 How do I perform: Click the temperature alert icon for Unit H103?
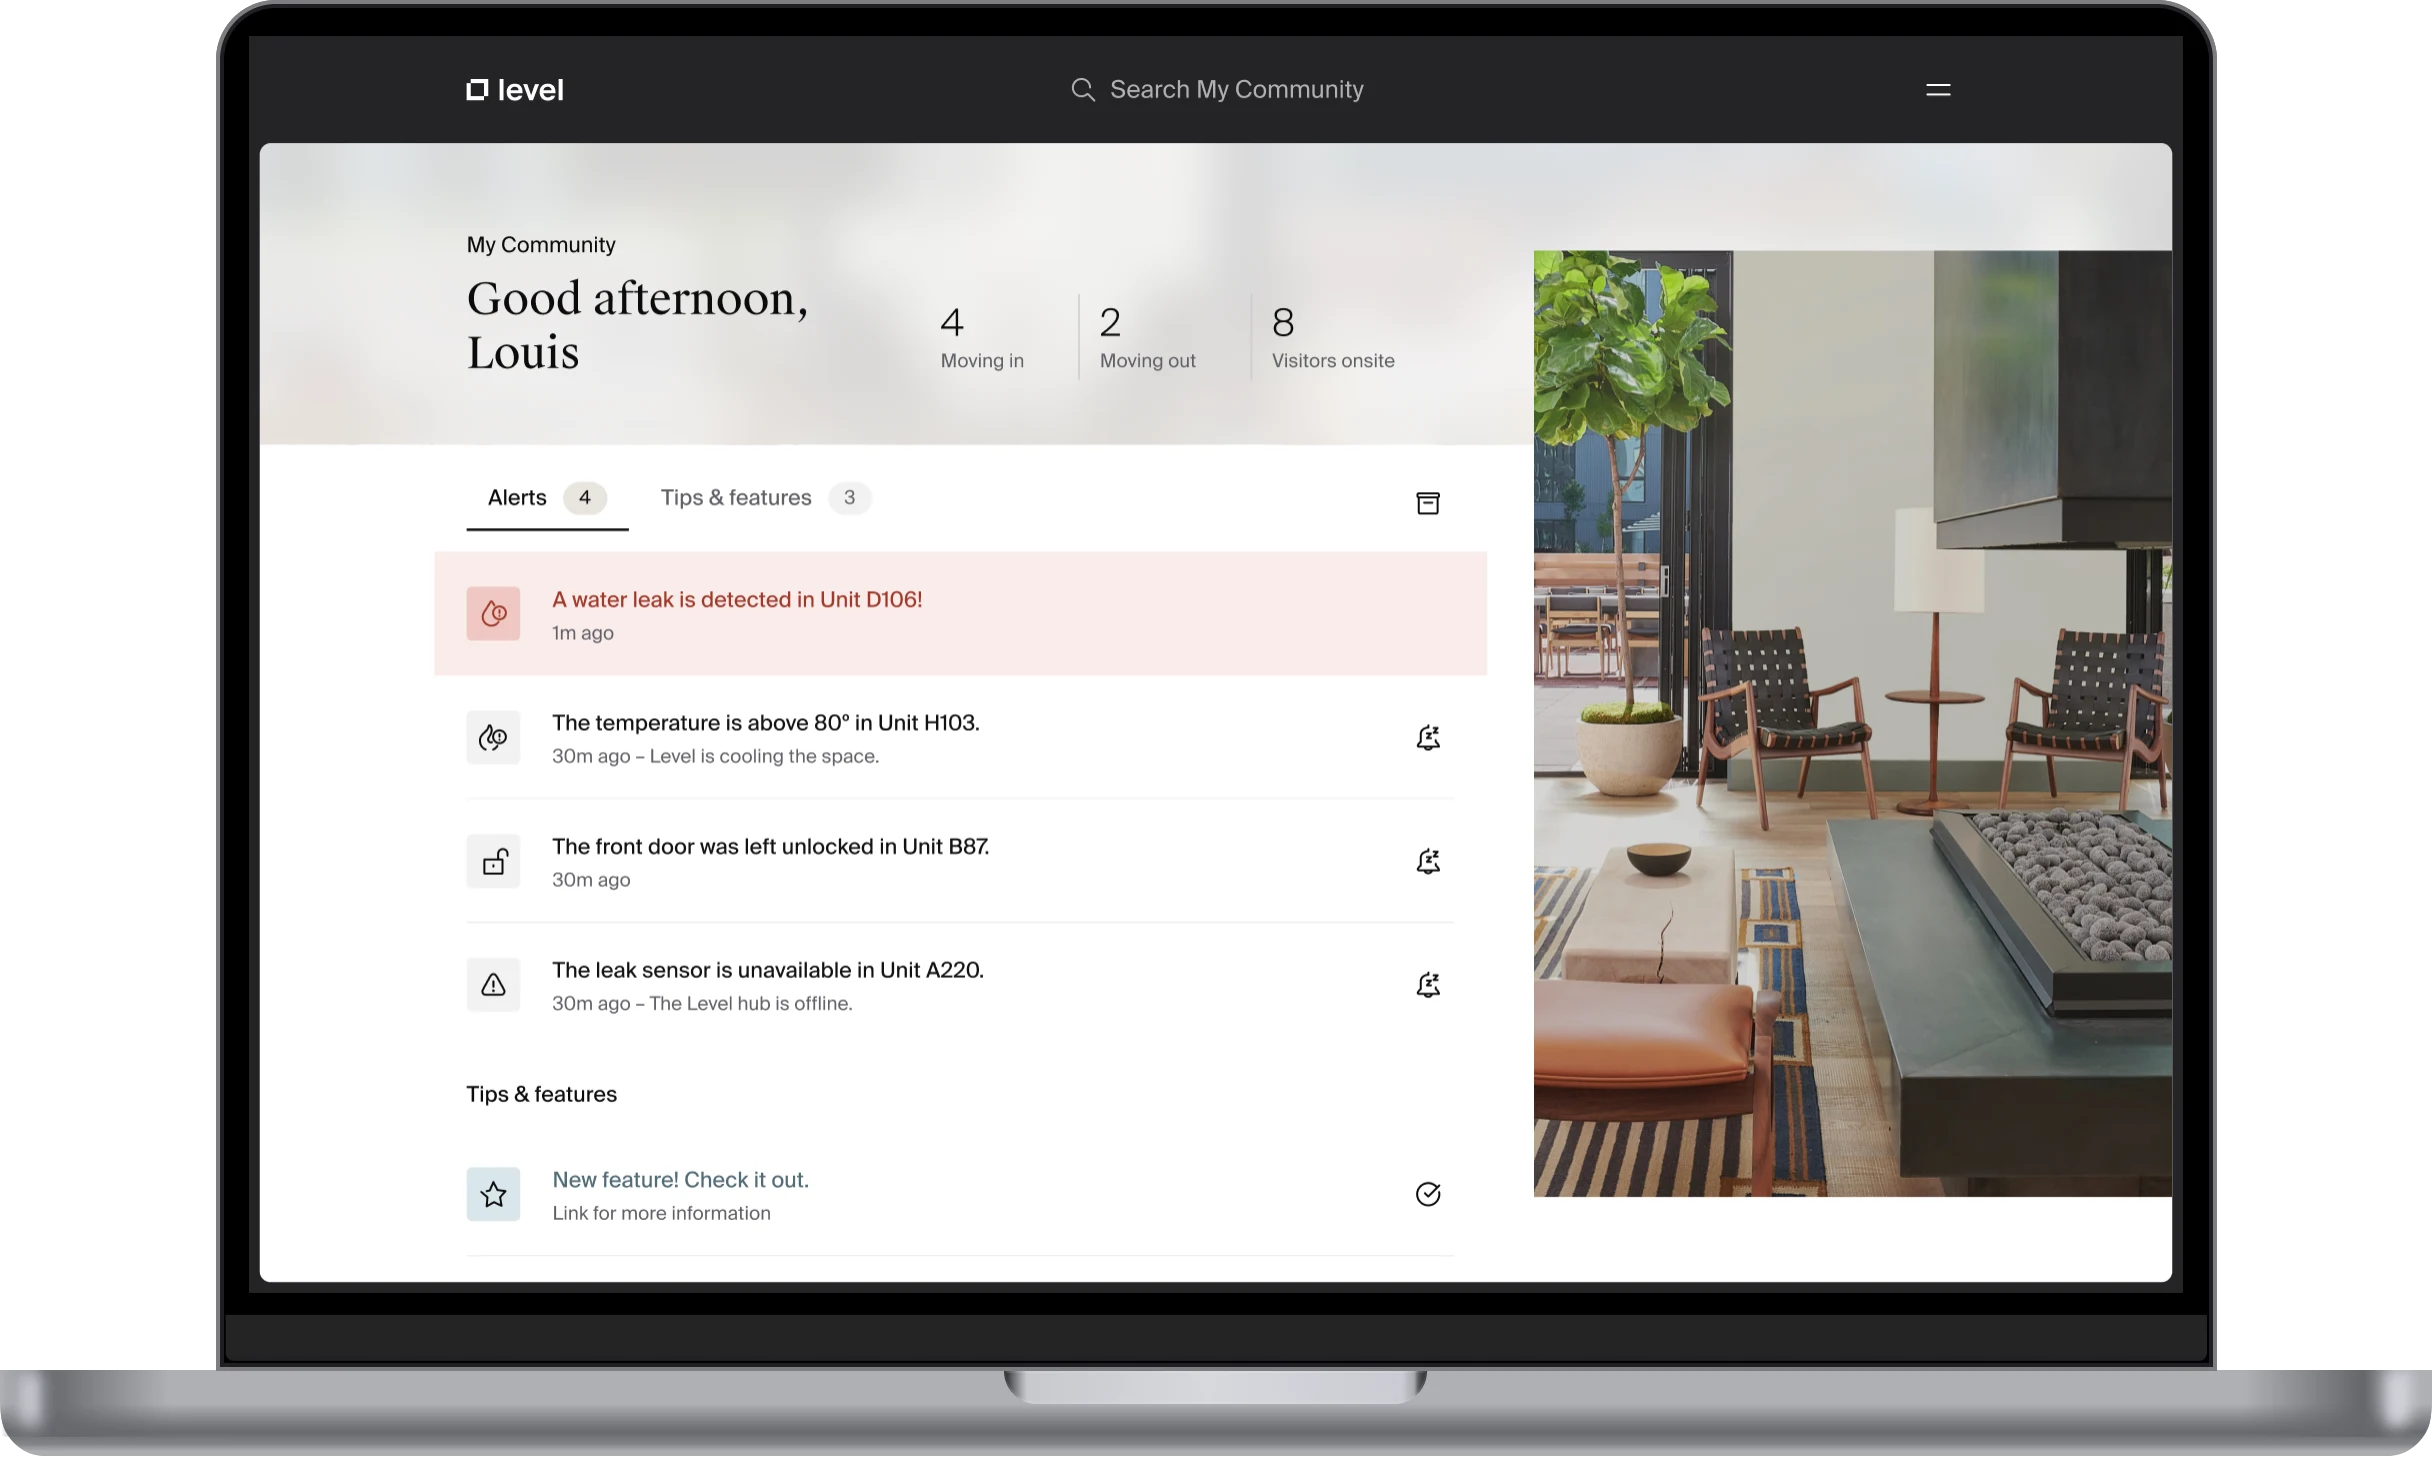click(493, 737)
